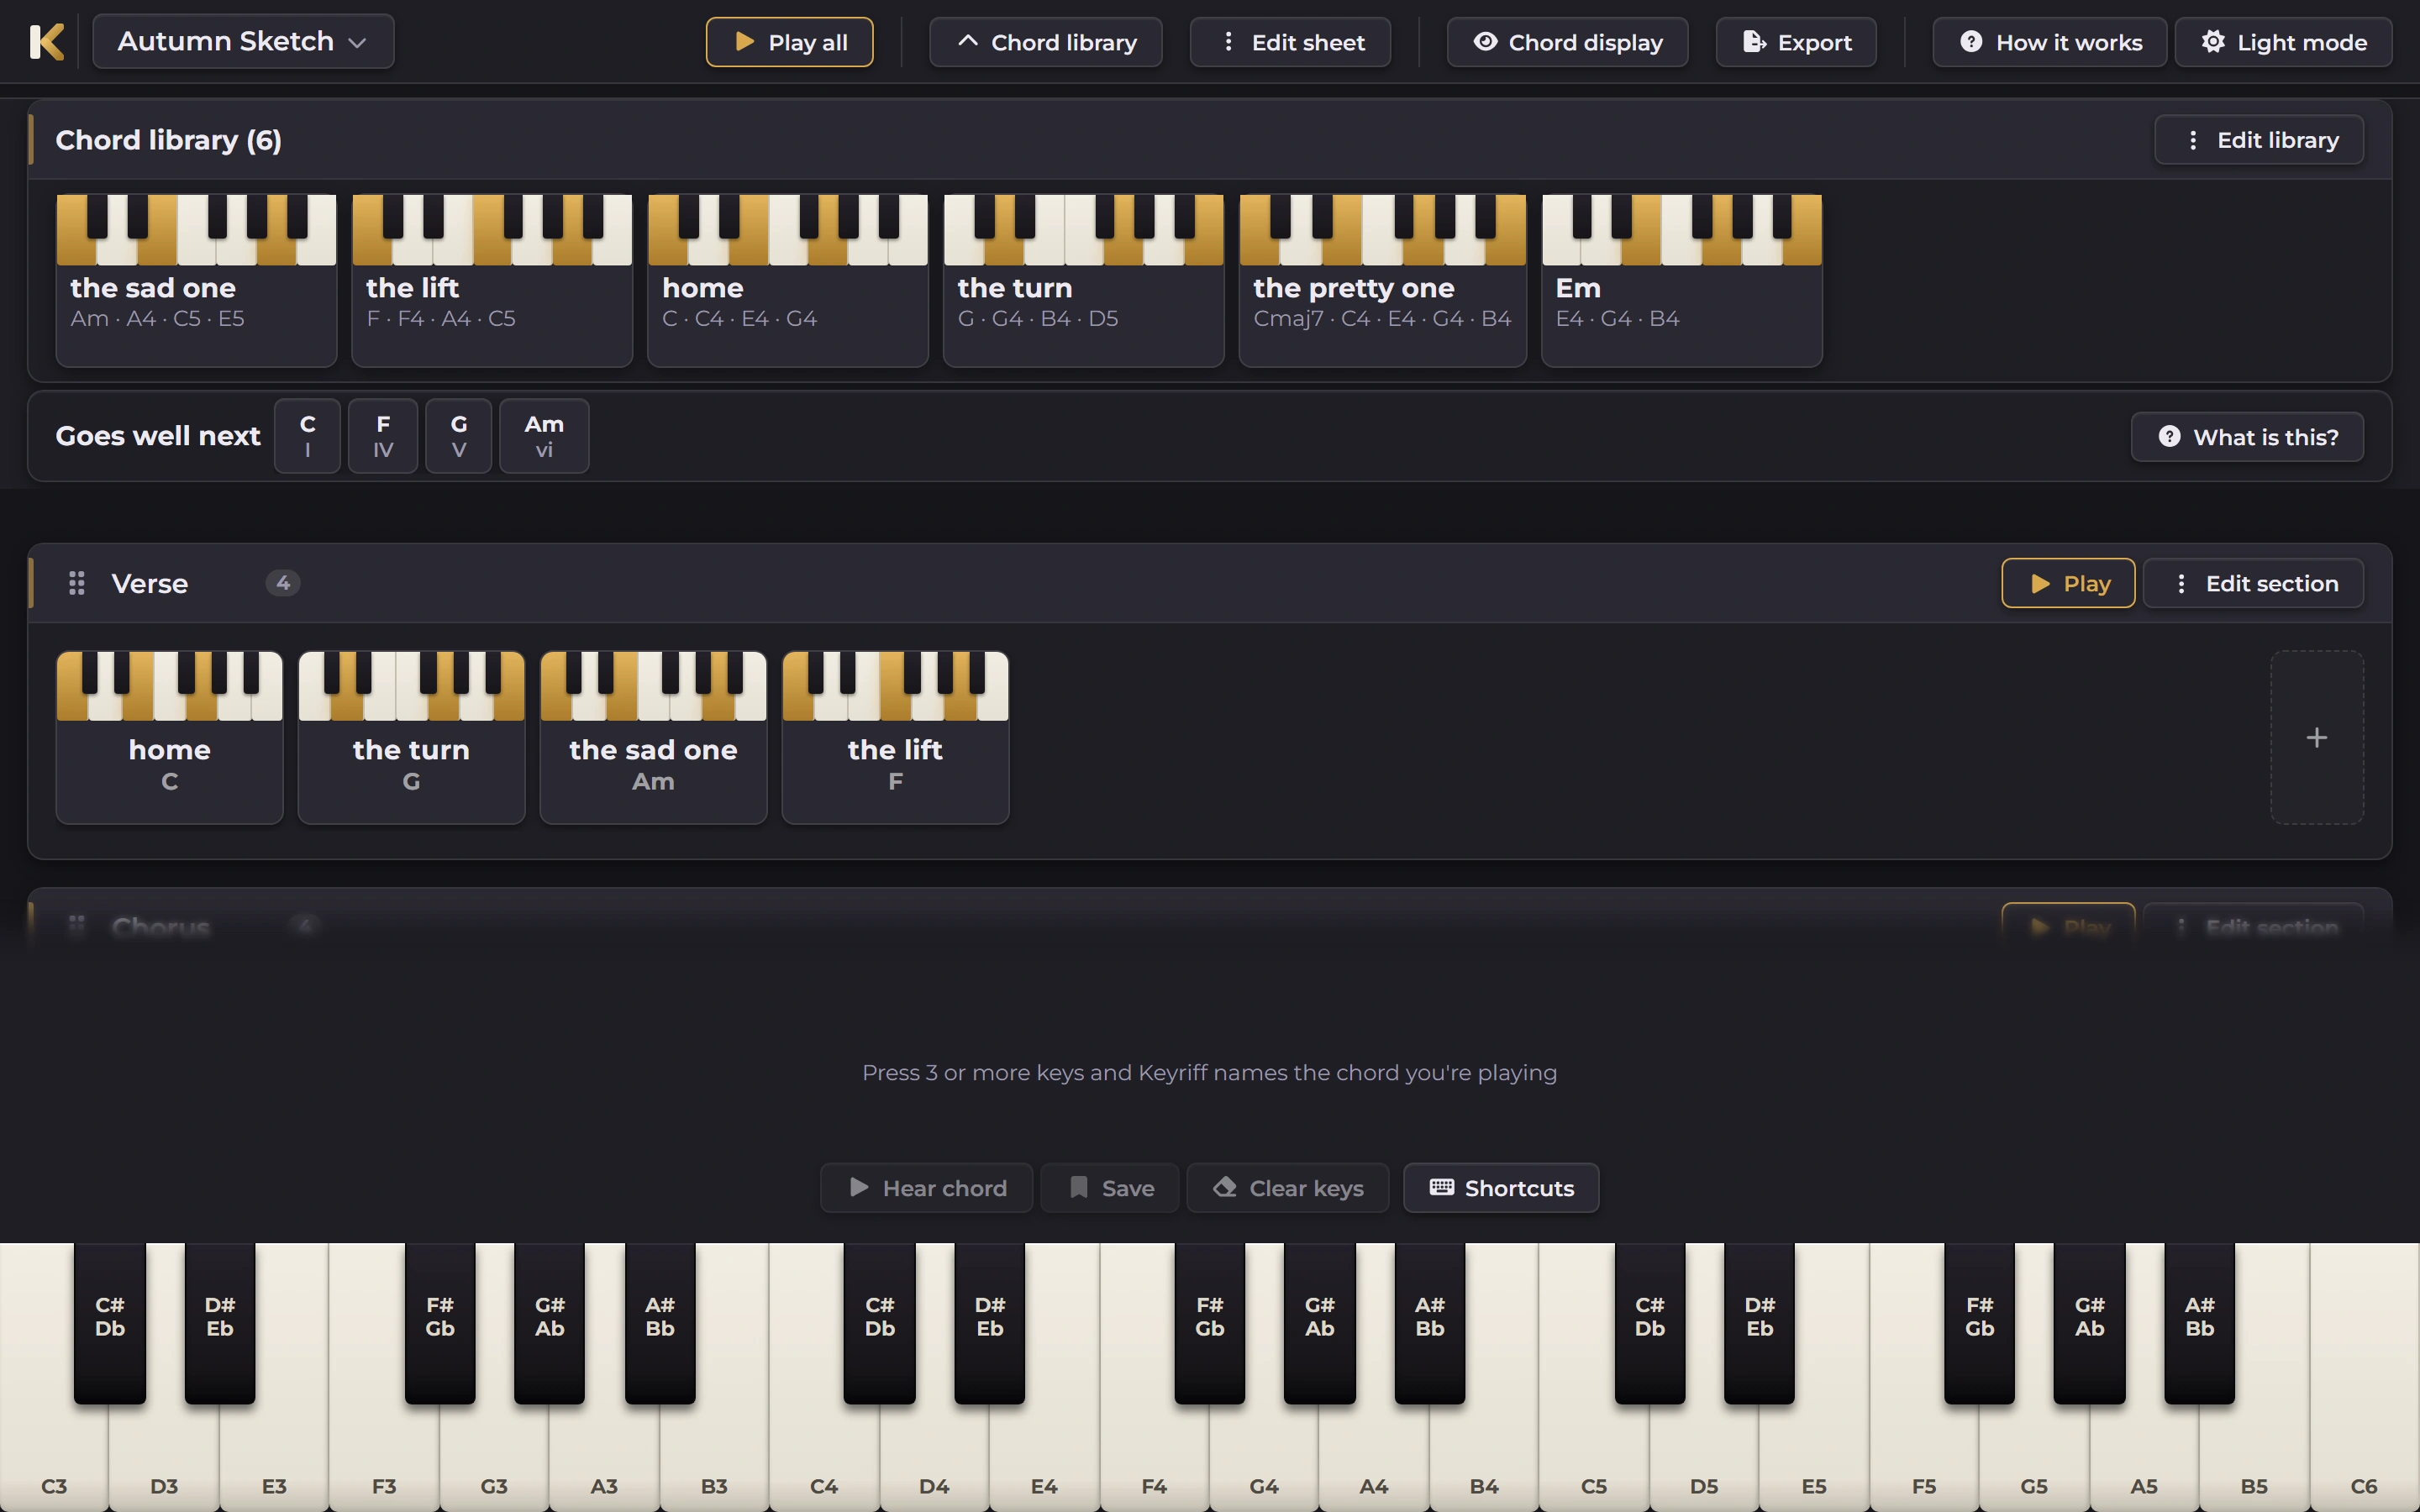Open the How it works help
The width and height of the screenshot is (2420, 1512).
click(x=2049, y=42)
